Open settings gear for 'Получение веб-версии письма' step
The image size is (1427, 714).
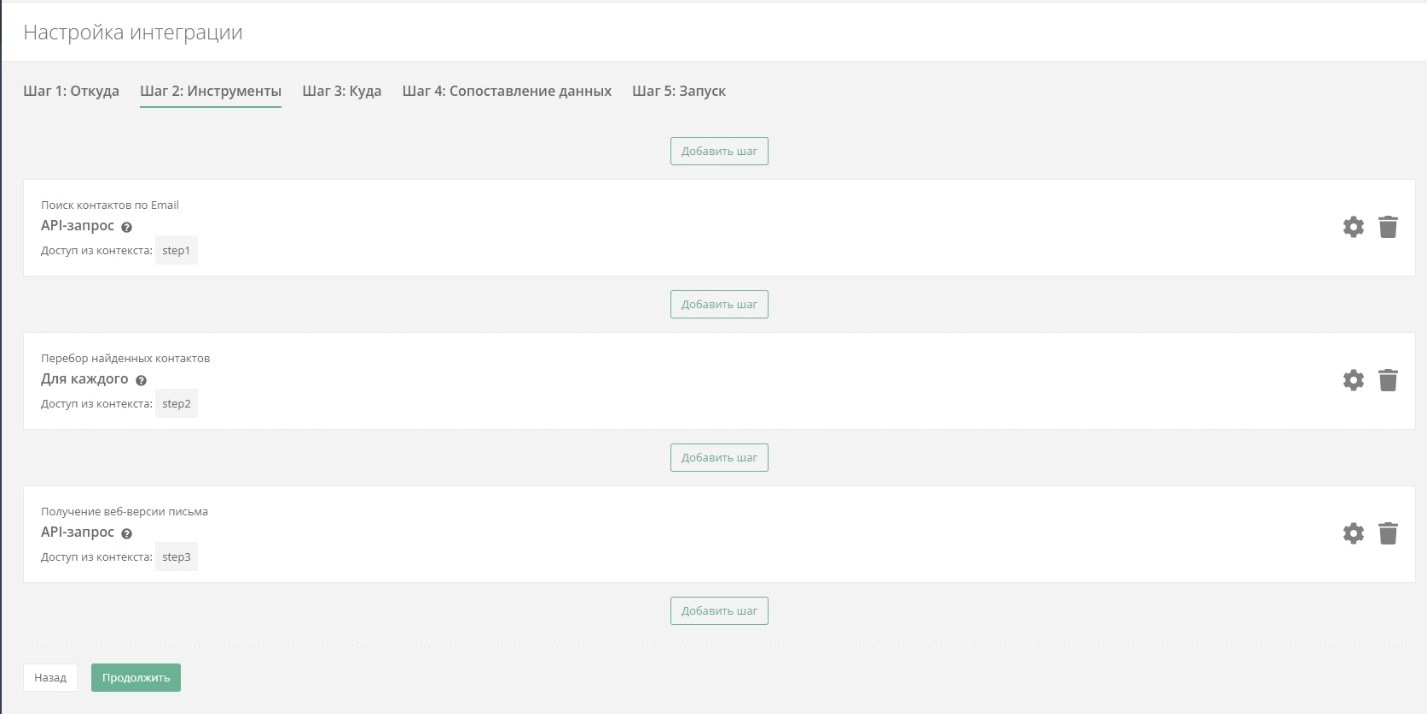[x=1352, y=533]
